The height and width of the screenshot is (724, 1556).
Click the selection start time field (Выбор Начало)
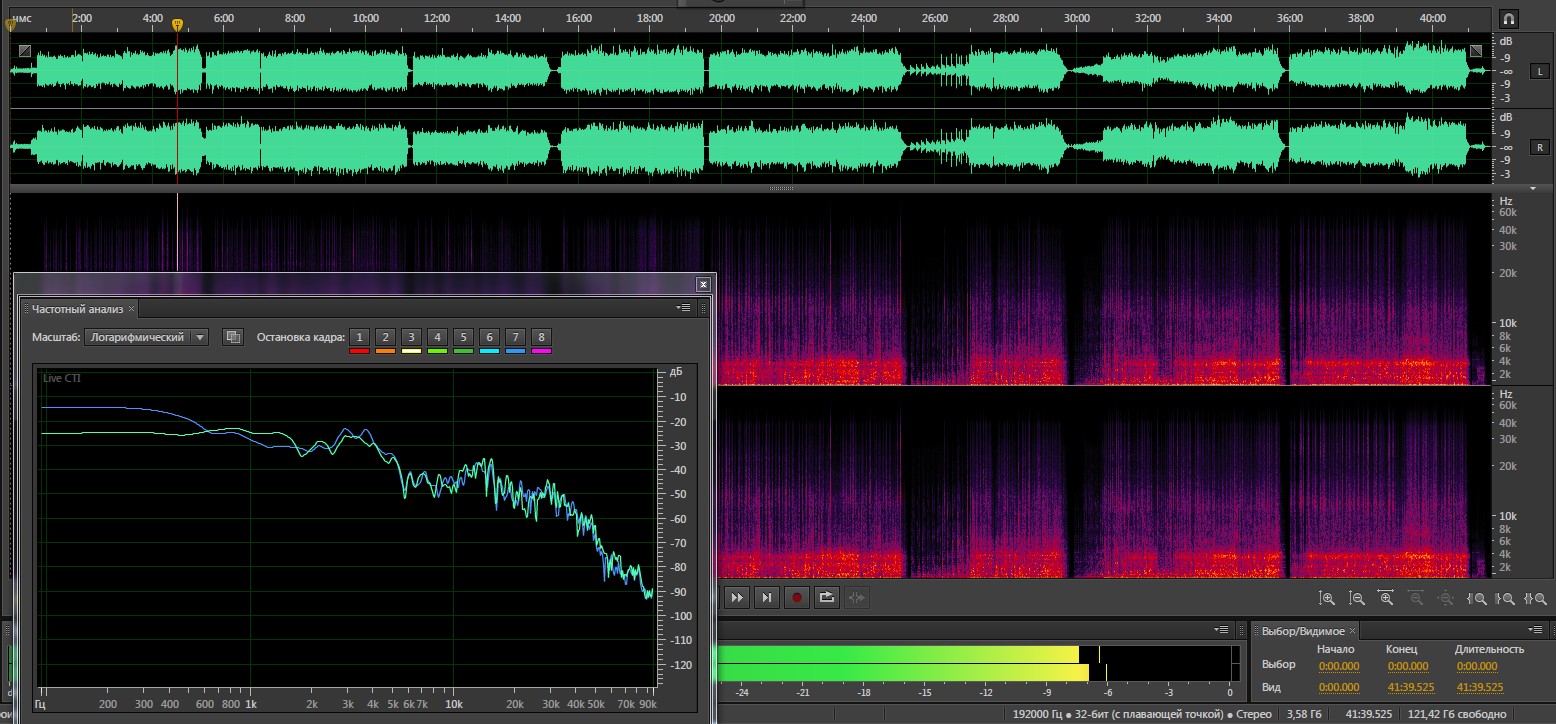pyautogui.click(x=1338, y=666)
